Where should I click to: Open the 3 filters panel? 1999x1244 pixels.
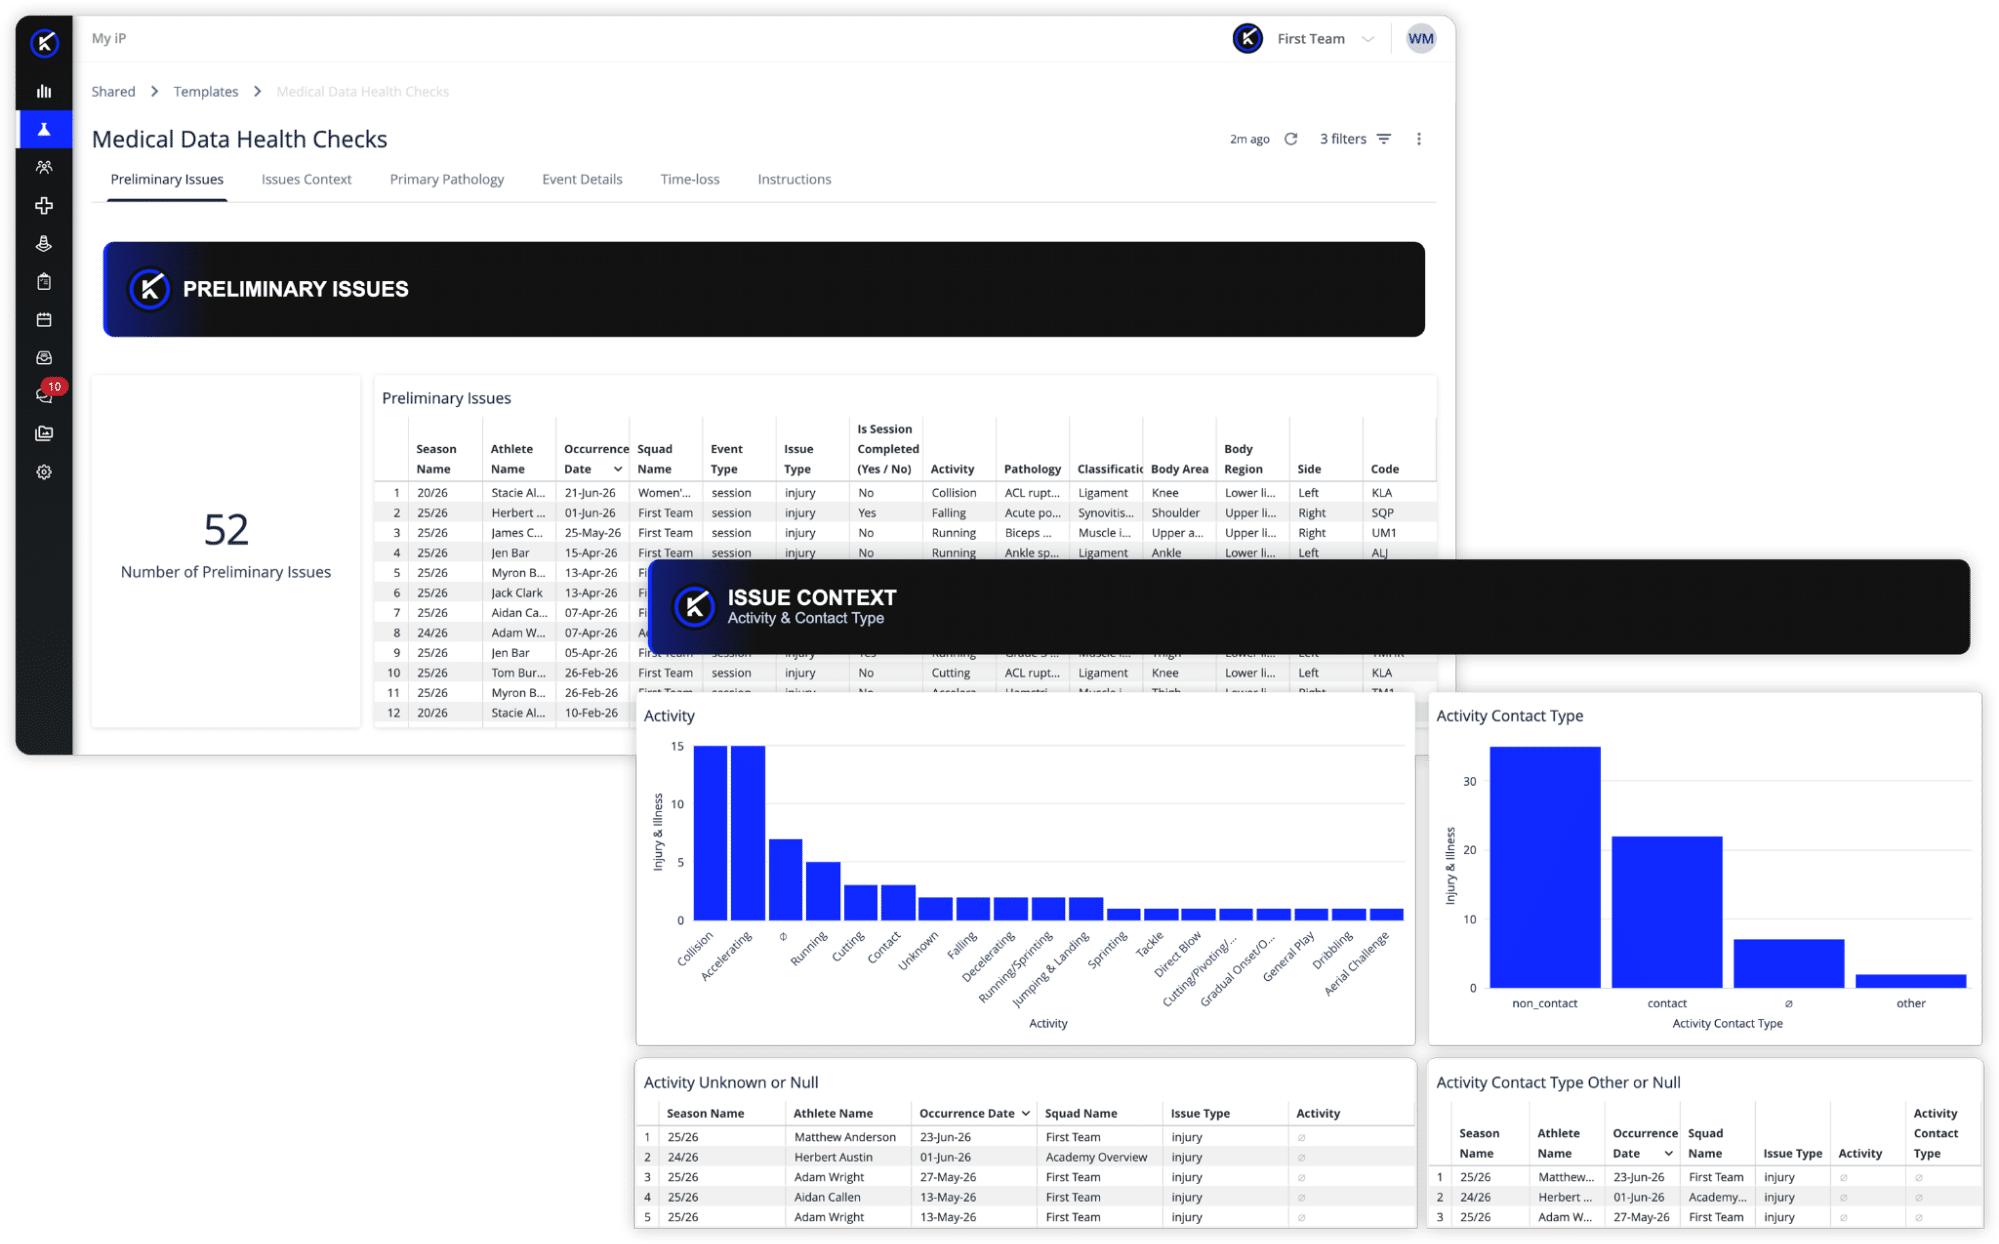[x=1355, y=139]
